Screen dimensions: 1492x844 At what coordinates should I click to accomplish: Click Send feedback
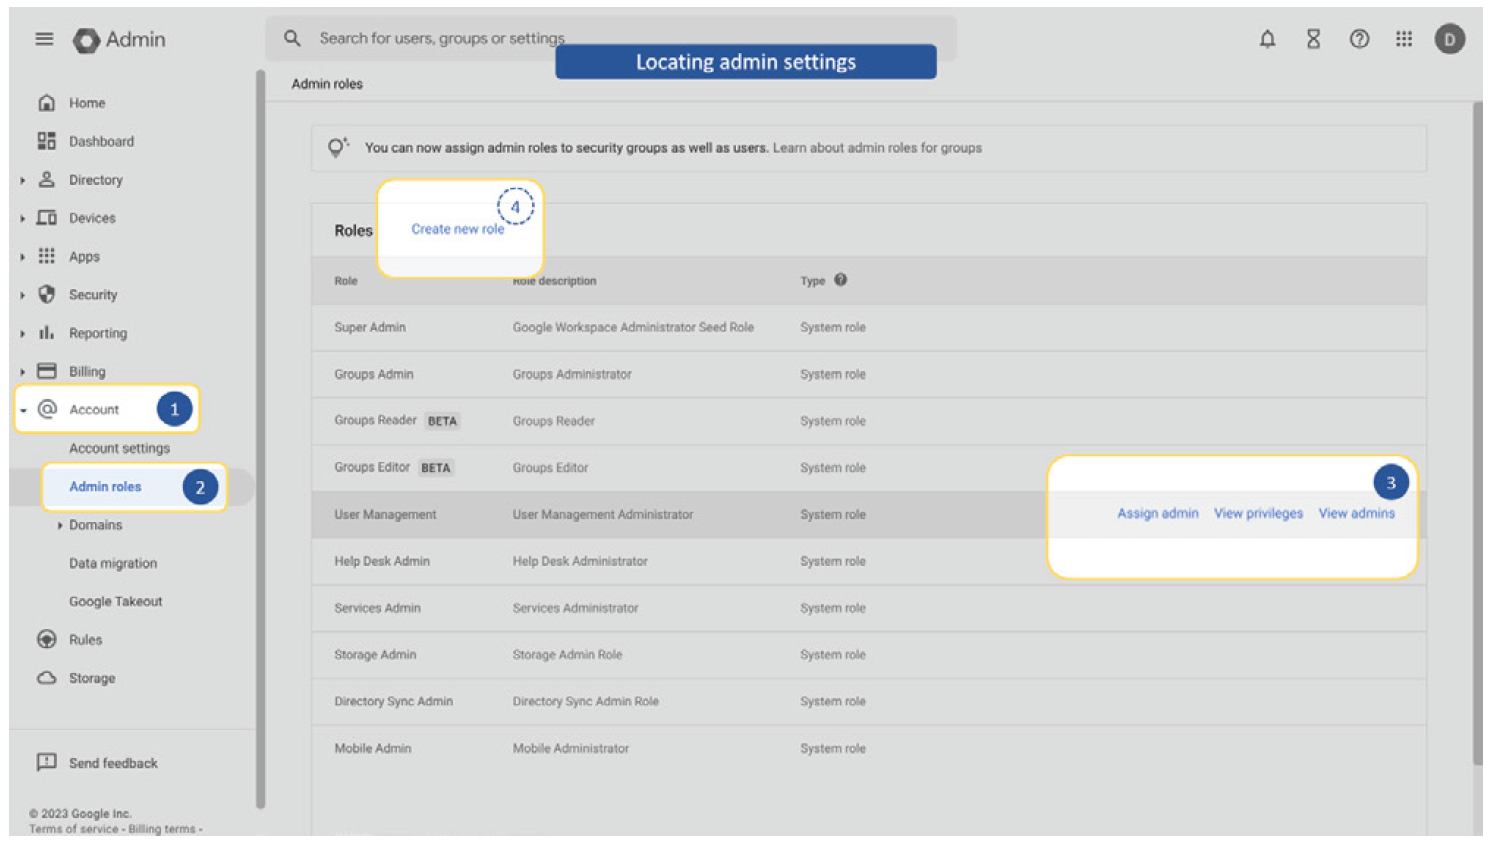tap(113, 763)
